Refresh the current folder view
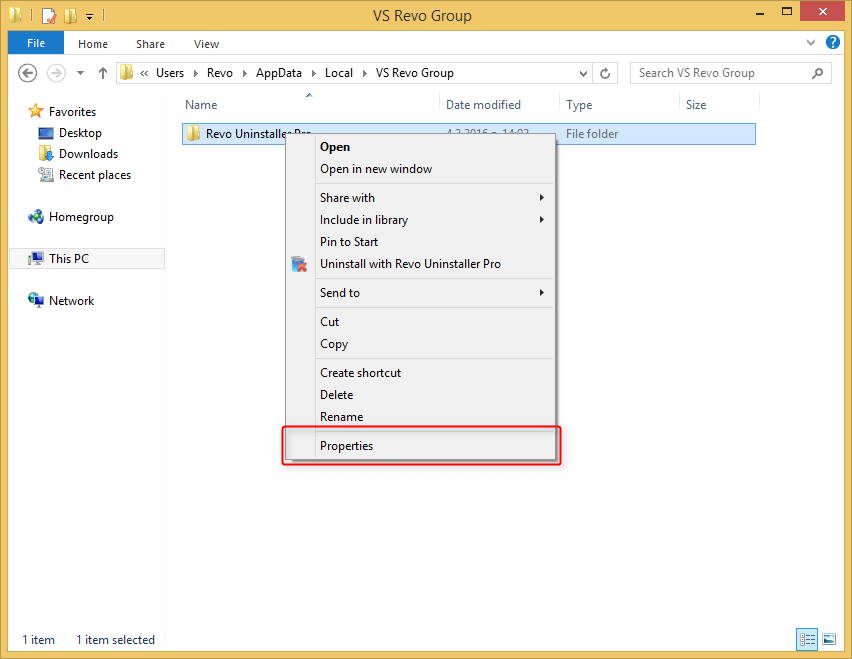852x659 pixels. tap(605, 73)
